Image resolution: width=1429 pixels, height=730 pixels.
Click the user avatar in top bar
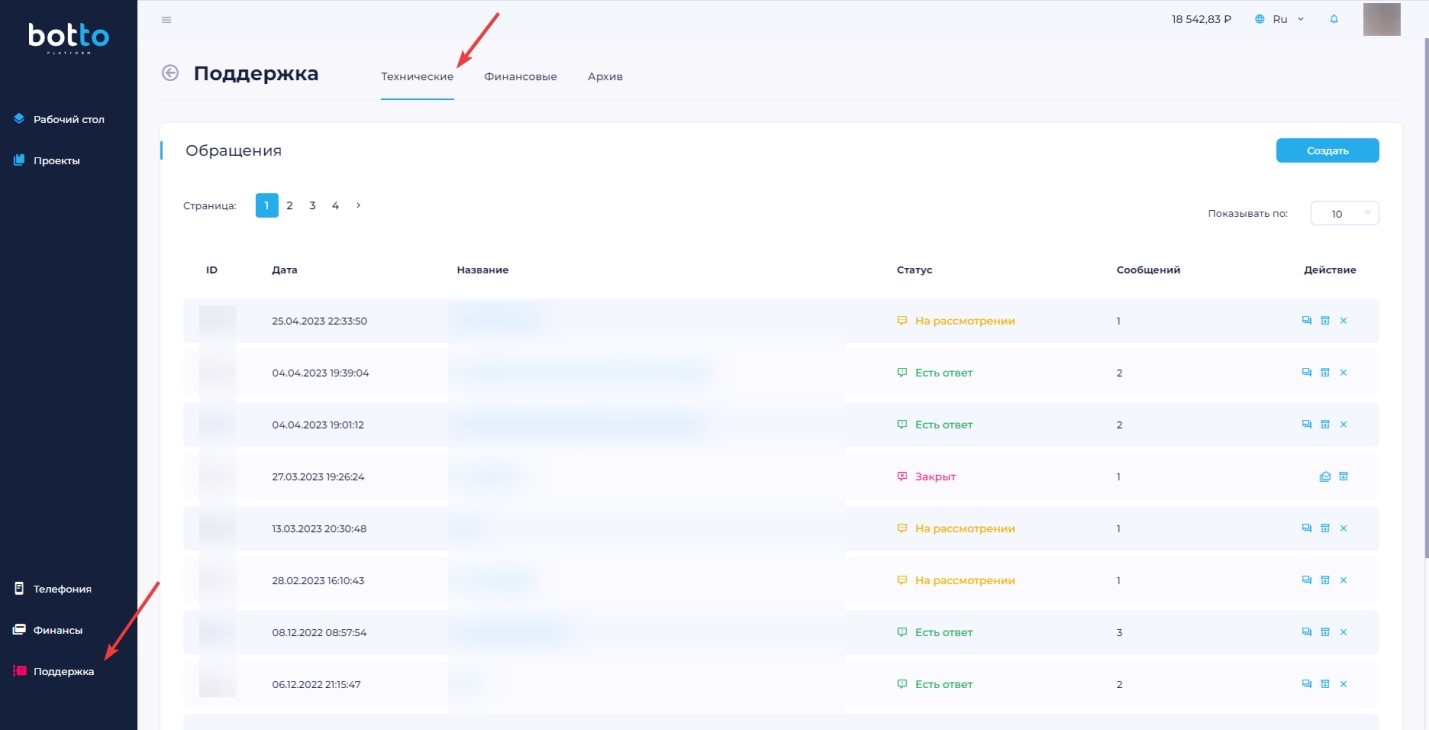tap(1381, 19)
